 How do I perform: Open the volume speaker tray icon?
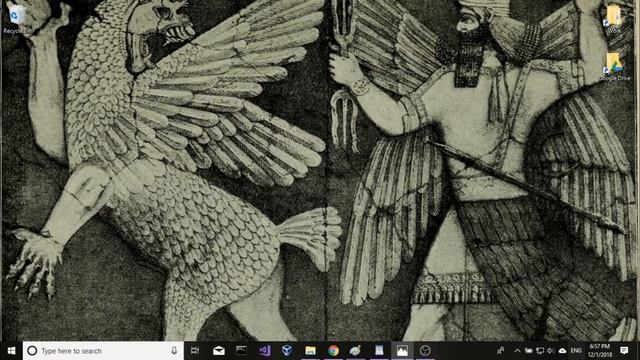550,351
